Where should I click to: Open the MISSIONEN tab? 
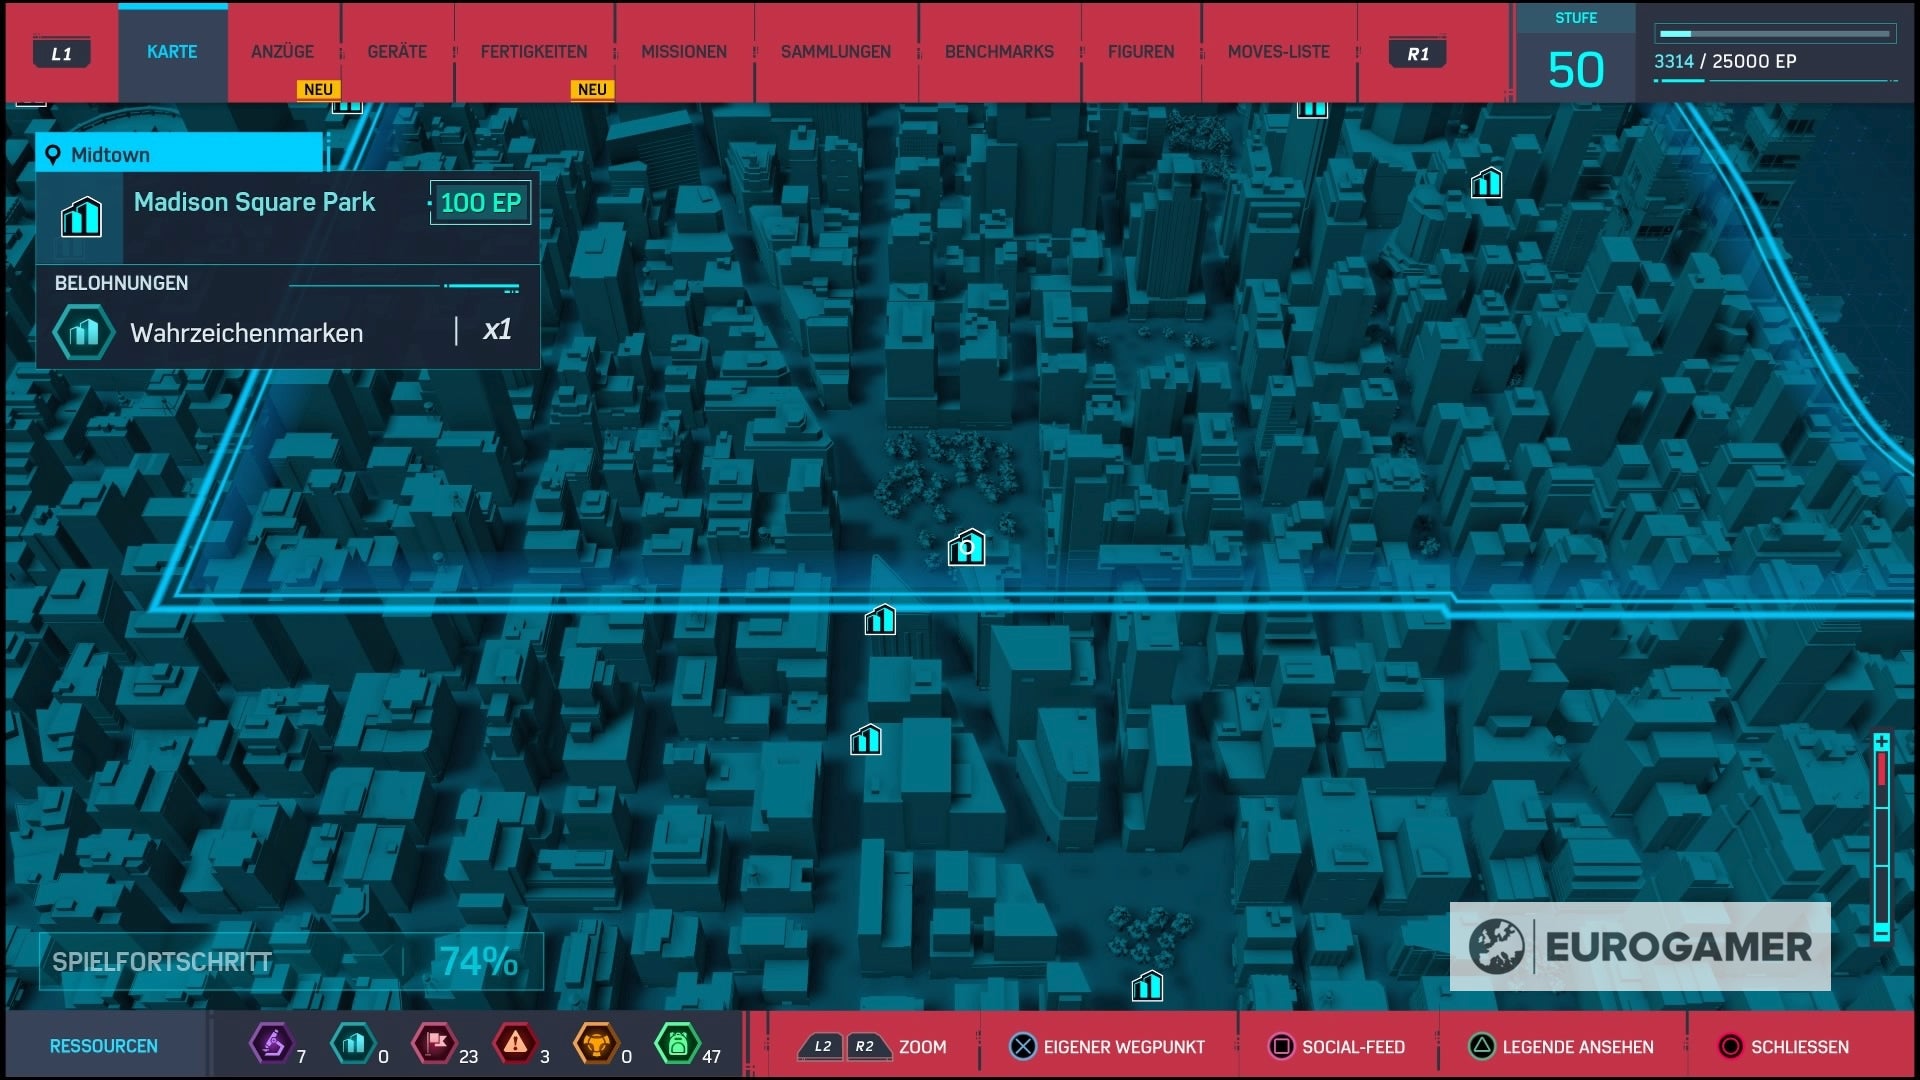coord(684,52)
